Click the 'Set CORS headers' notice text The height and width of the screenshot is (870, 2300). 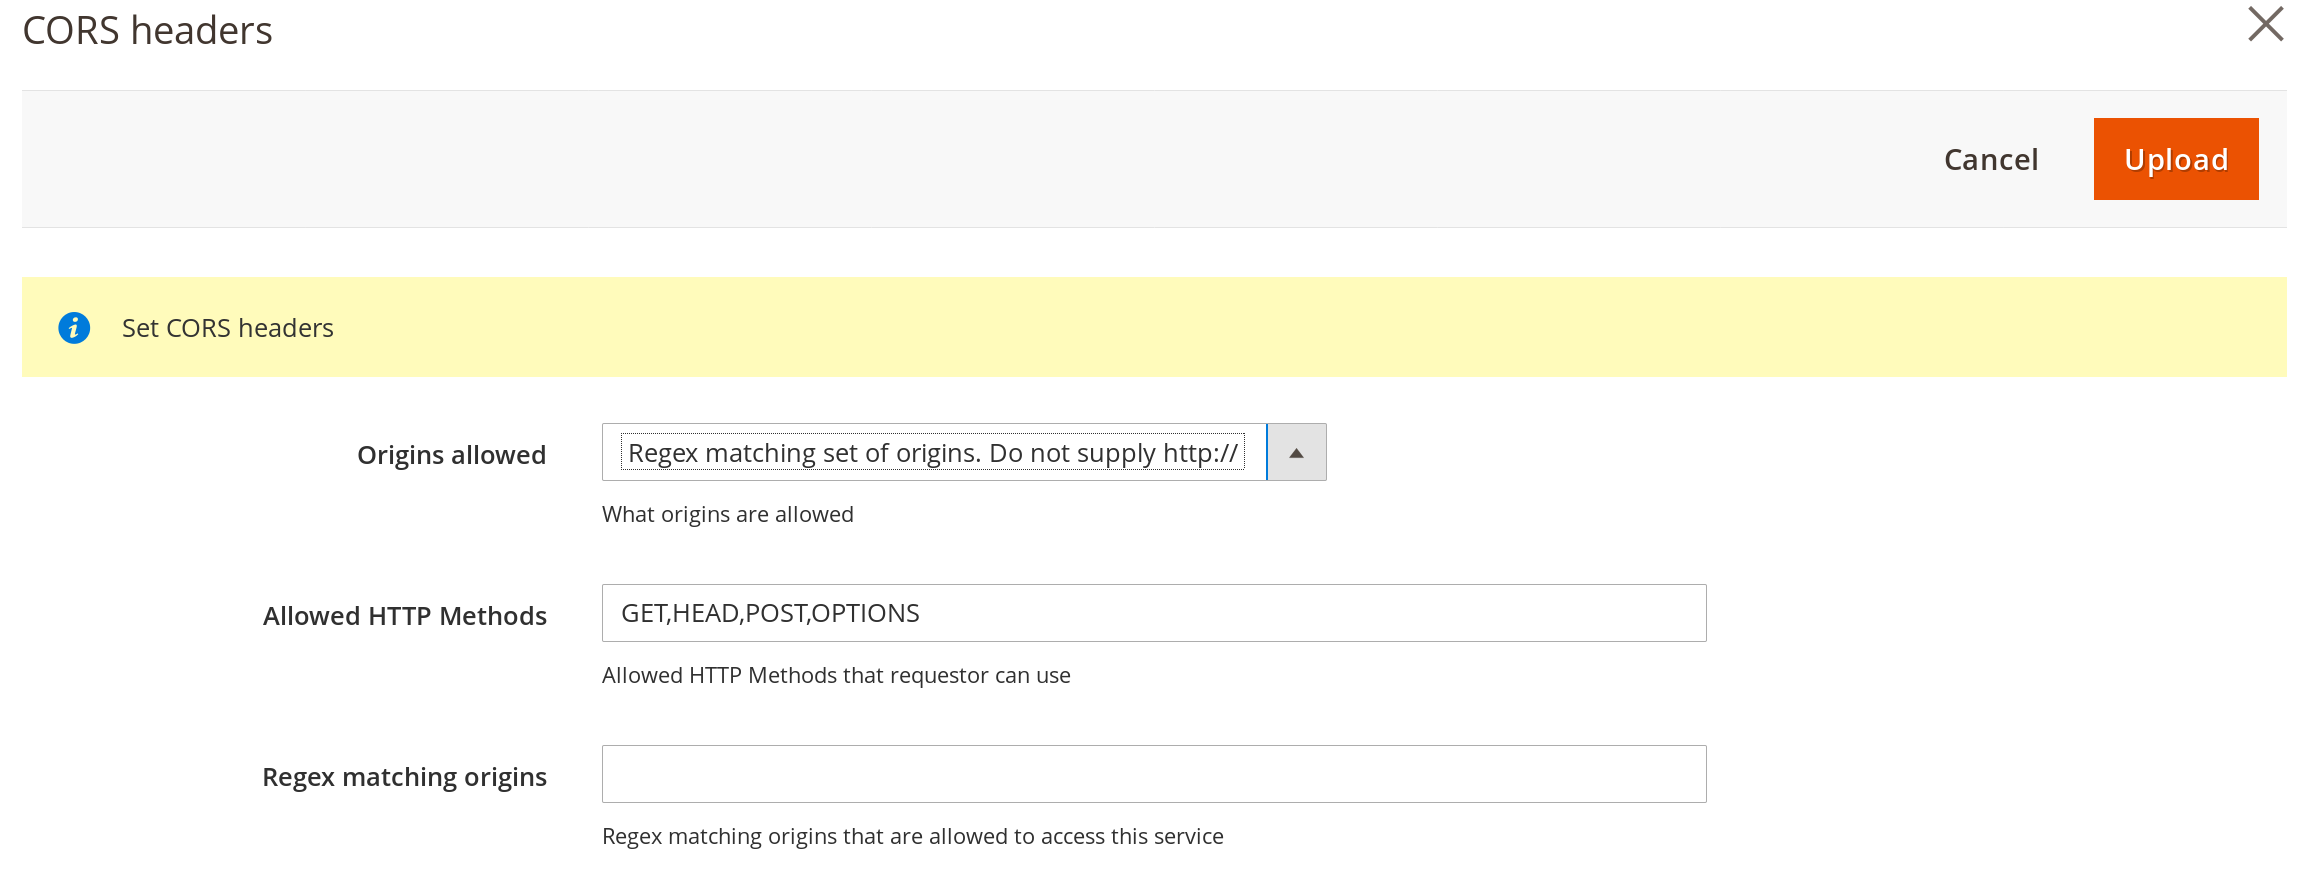[227, 328]
